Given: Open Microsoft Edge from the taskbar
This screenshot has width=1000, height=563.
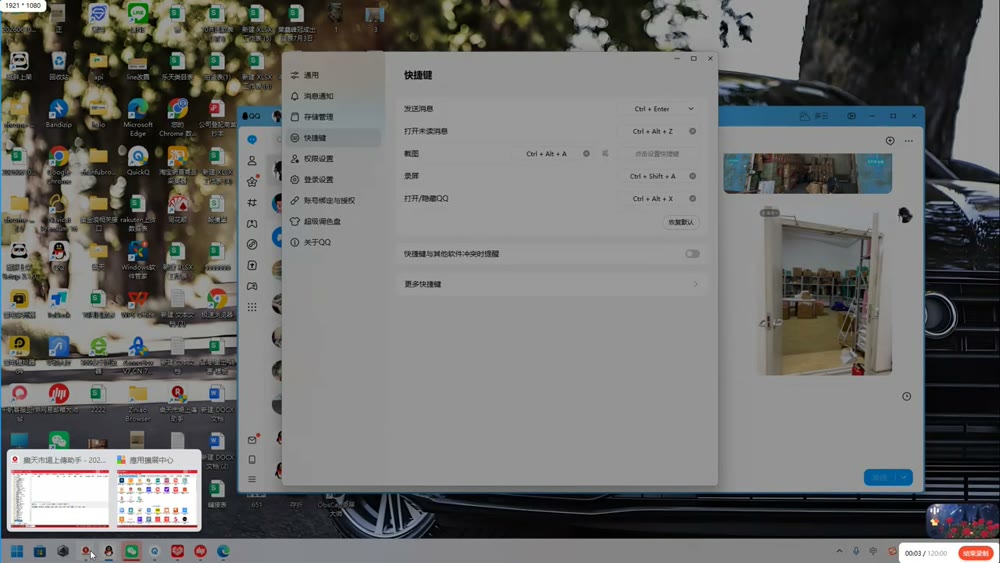Looking at the screenshot, I should coord(223,552).
